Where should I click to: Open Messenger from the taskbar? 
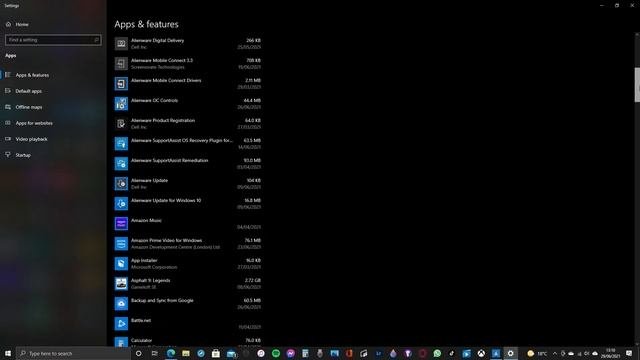[291, 353]
